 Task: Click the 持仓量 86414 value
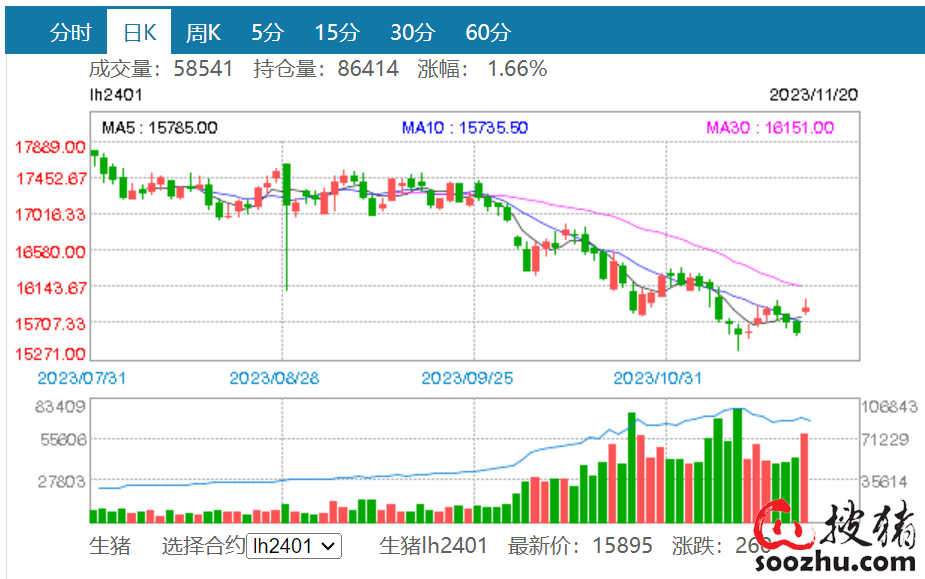(x=368, y=68)
